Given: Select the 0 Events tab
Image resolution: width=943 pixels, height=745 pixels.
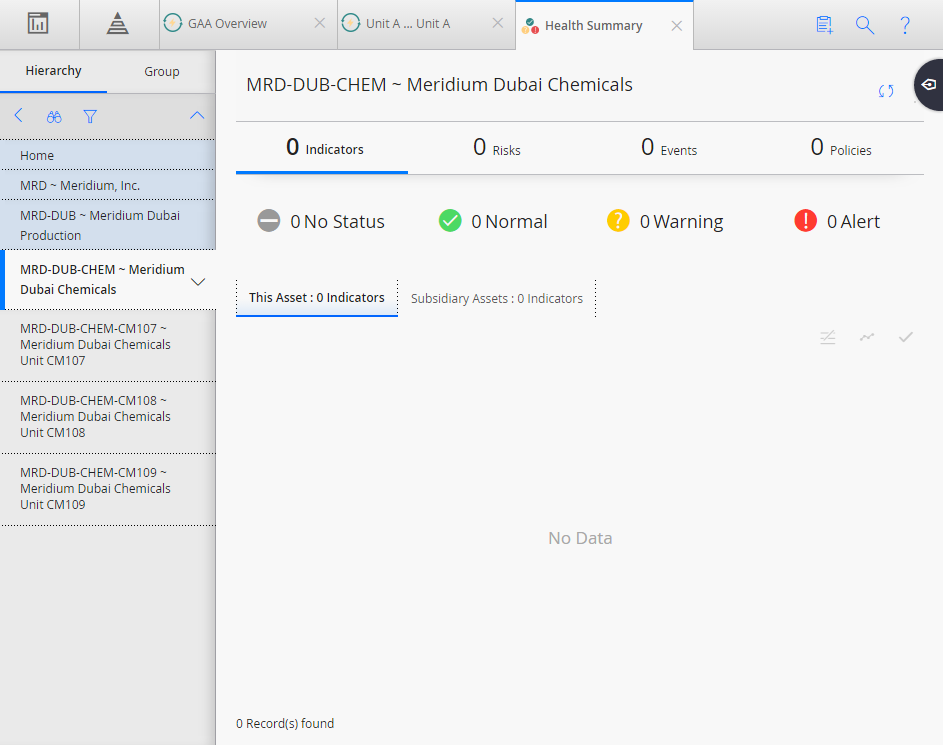Looking at the screenshot, I should pos(669,148).
